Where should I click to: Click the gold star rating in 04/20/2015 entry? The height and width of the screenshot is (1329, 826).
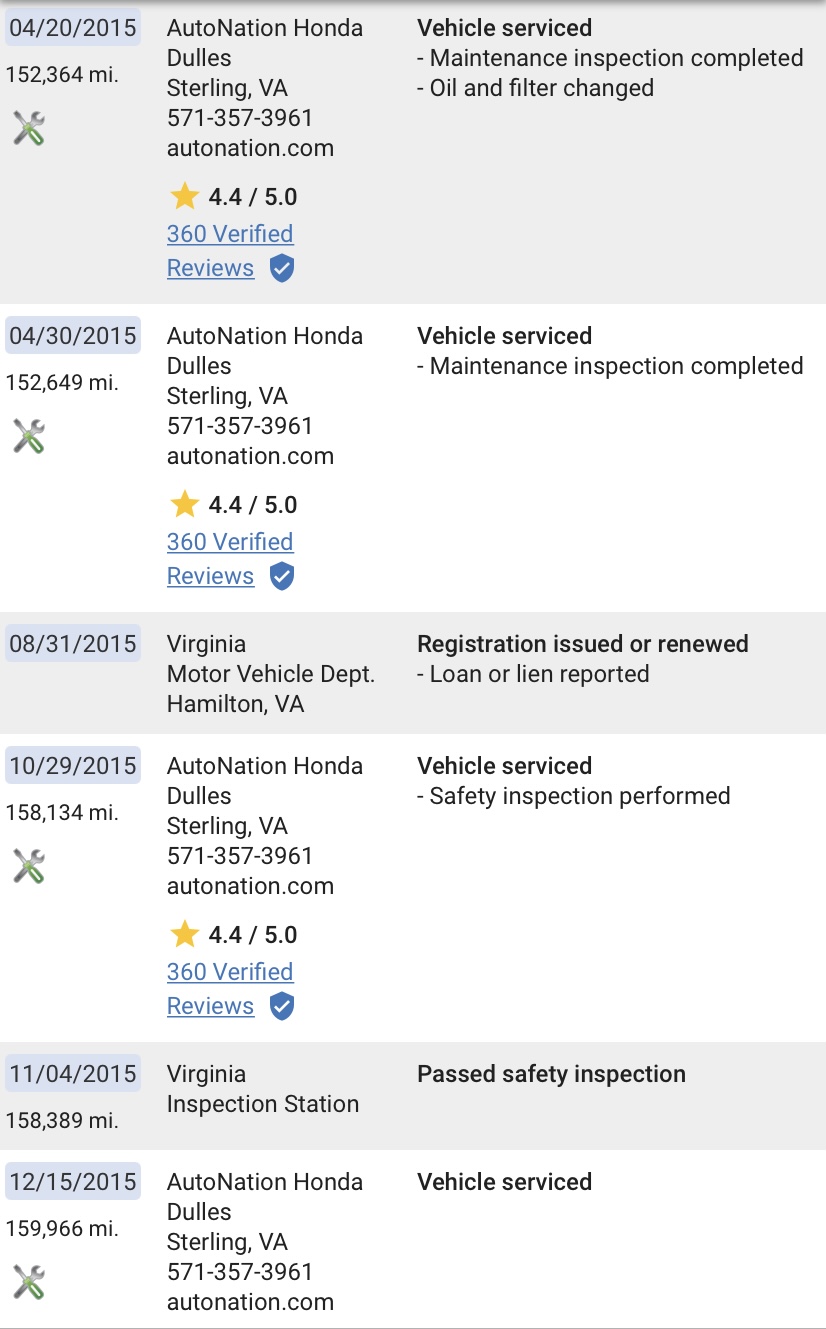point(185,196)
